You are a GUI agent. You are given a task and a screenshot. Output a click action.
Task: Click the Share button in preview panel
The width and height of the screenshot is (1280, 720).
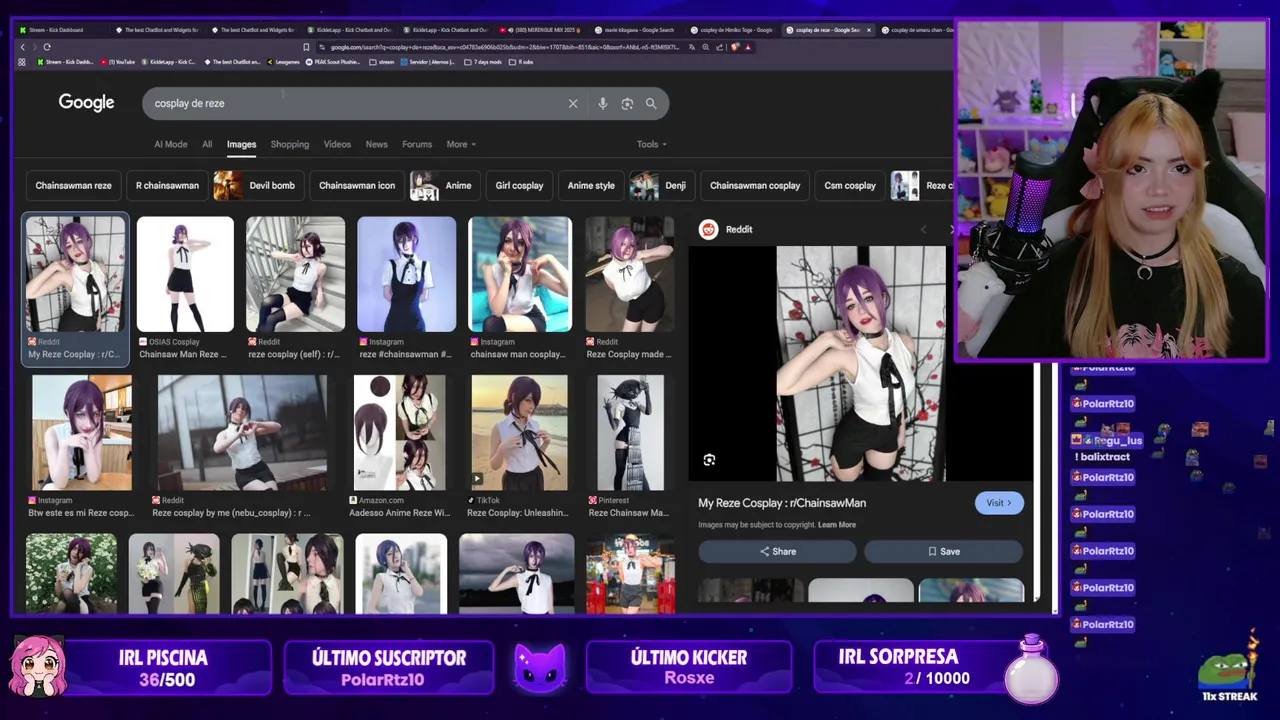click(777, 551)
